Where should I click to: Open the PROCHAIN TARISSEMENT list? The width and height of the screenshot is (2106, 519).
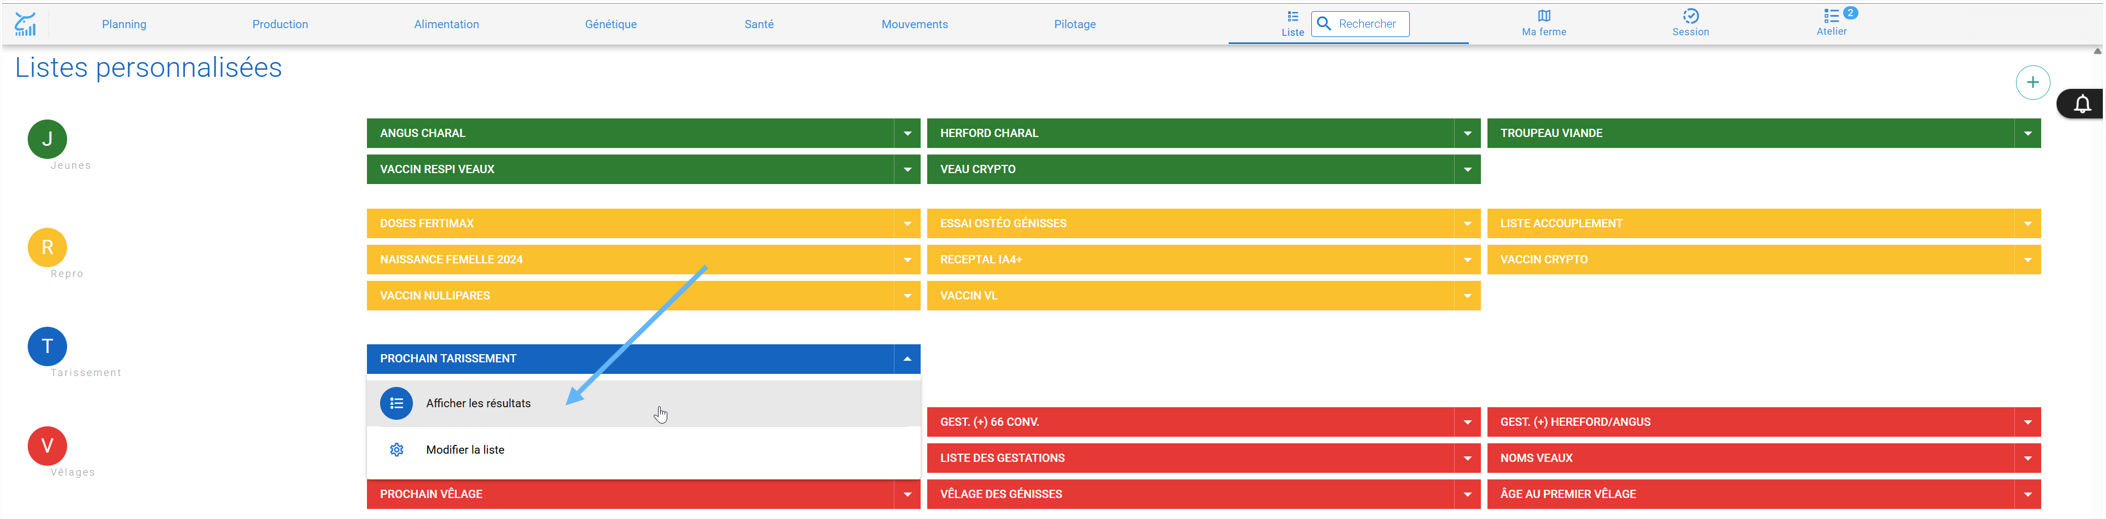[630, 359]
